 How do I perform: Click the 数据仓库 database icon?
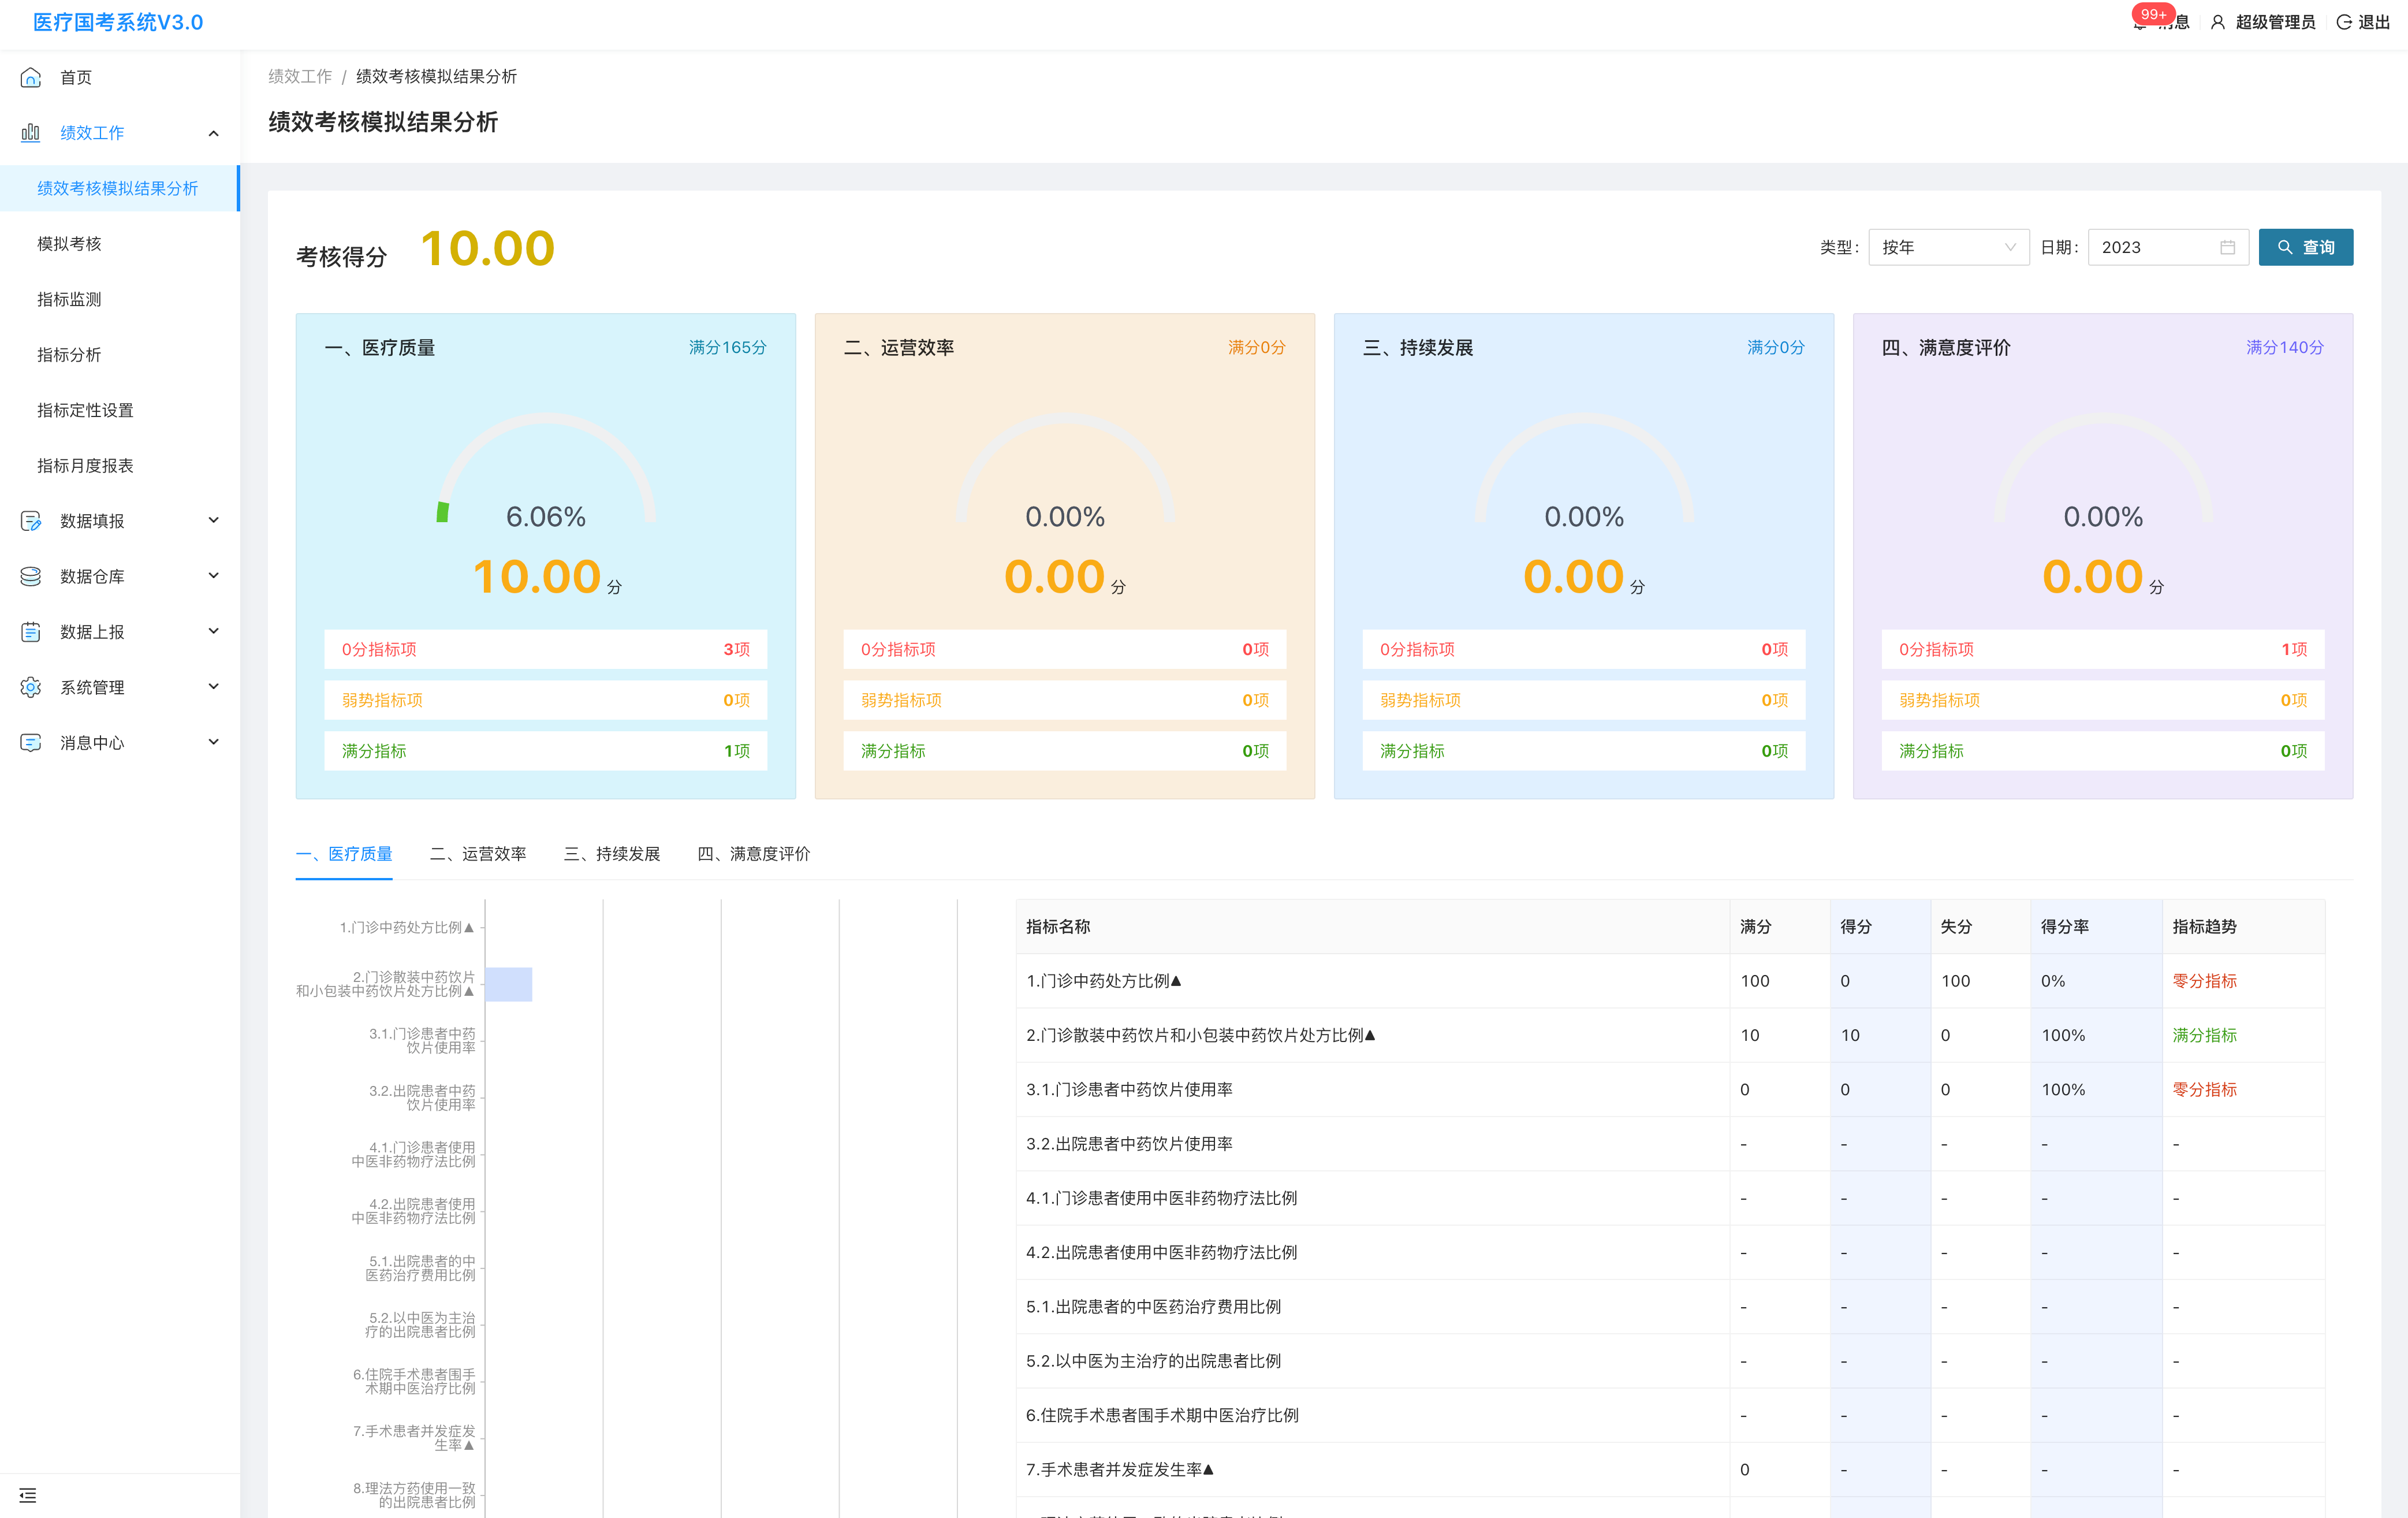[x=31, y=576]
